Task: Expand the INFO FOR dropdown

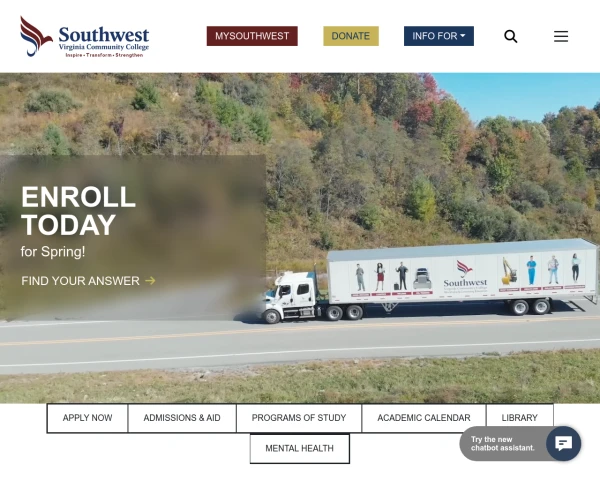Action: tap(439, 36)
